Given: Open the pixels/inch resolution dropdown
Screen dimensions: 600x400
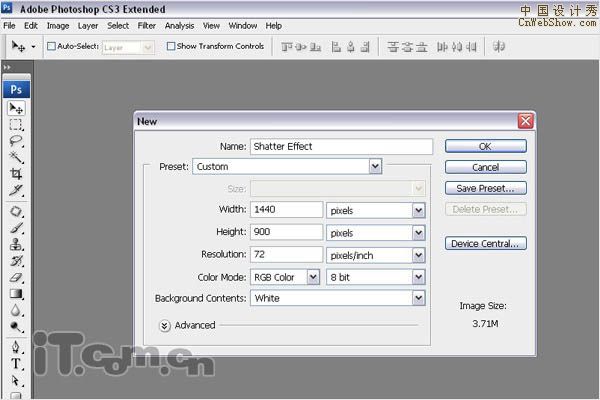Looking at the screenshot, I should (376, 255).
